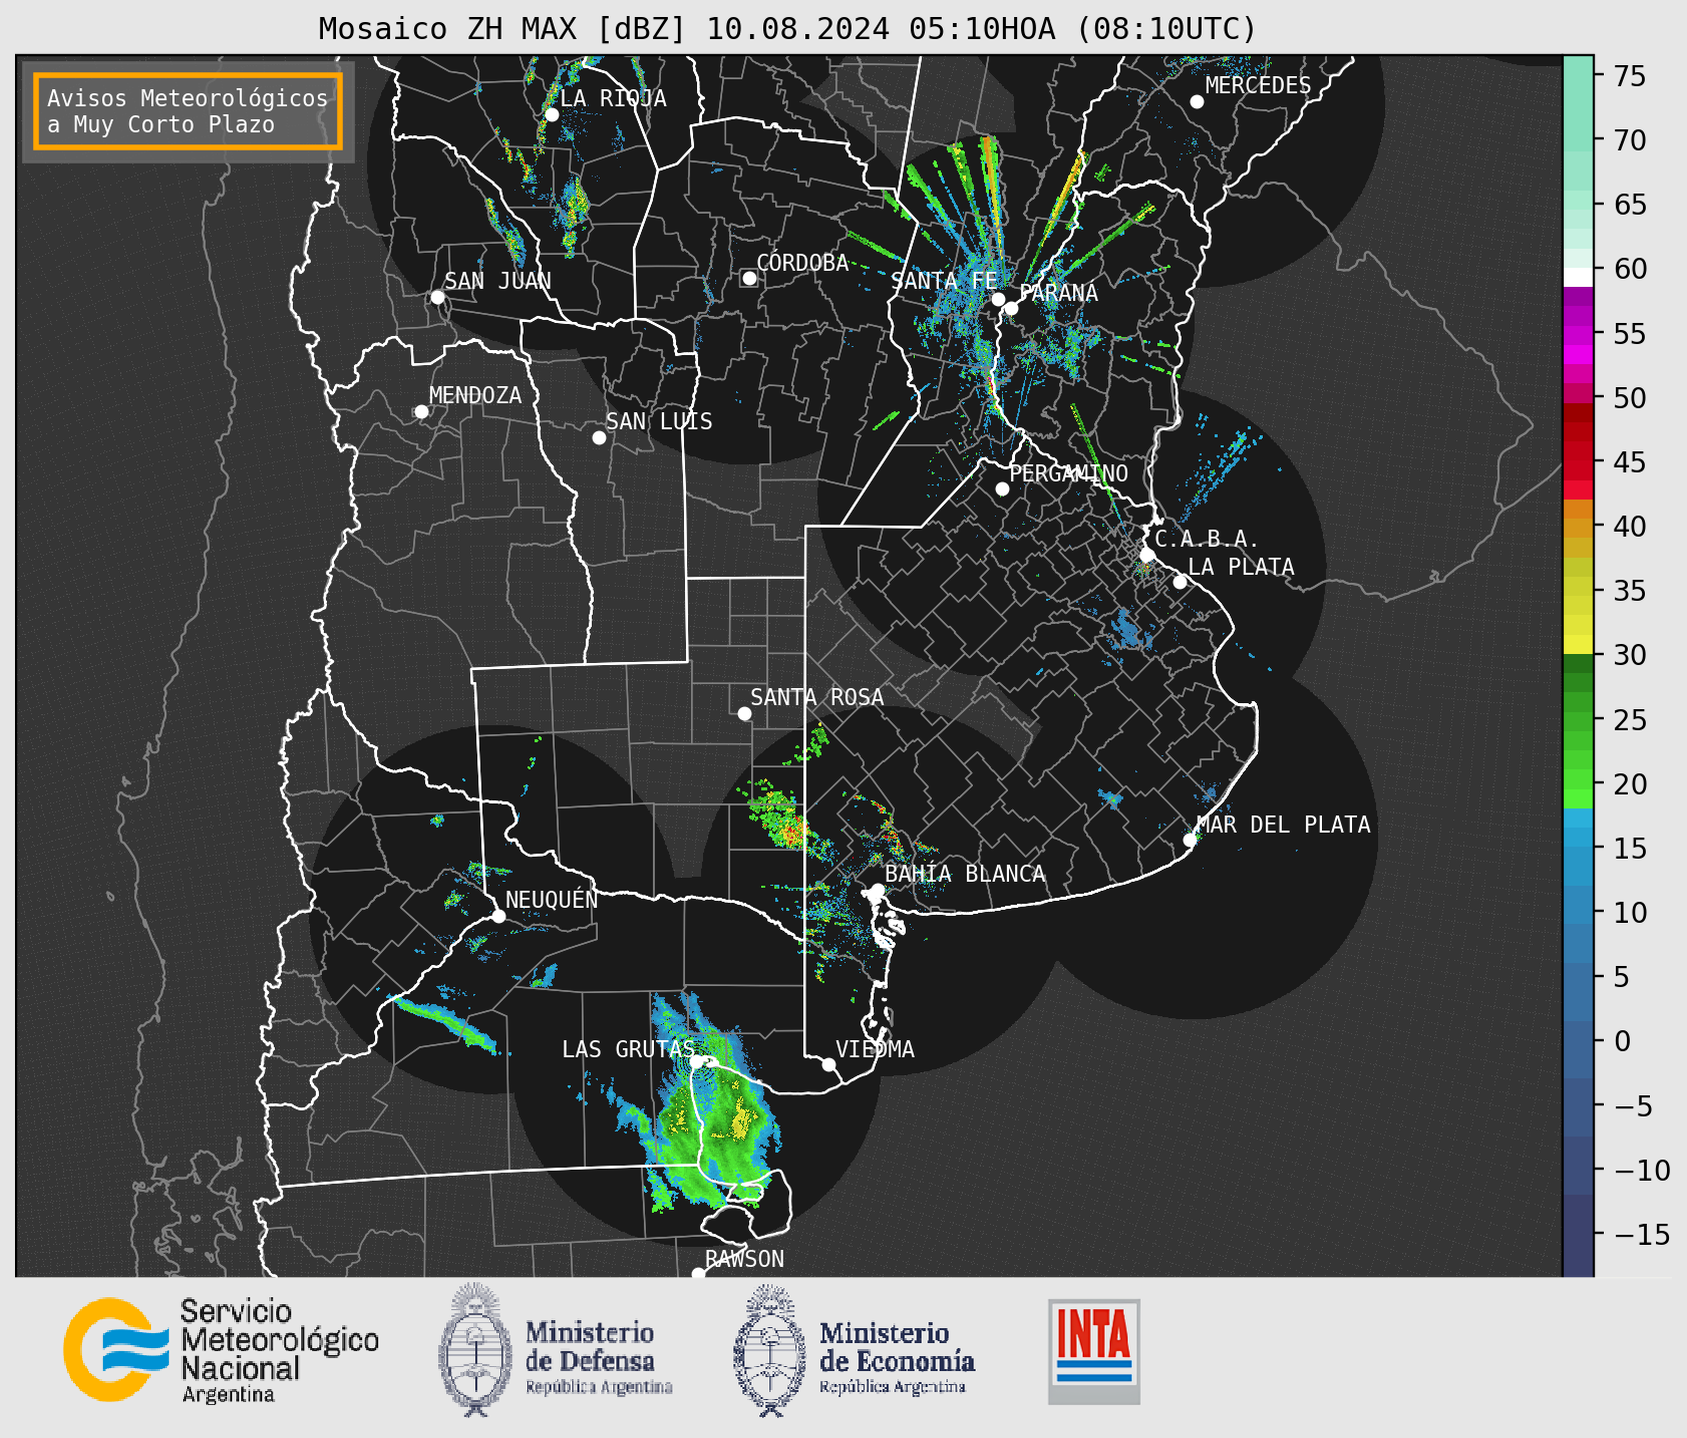Click the SAN JUAN city marker dot
The width and height of the screenshot is (1687, 1438).
tap(437, 297)
